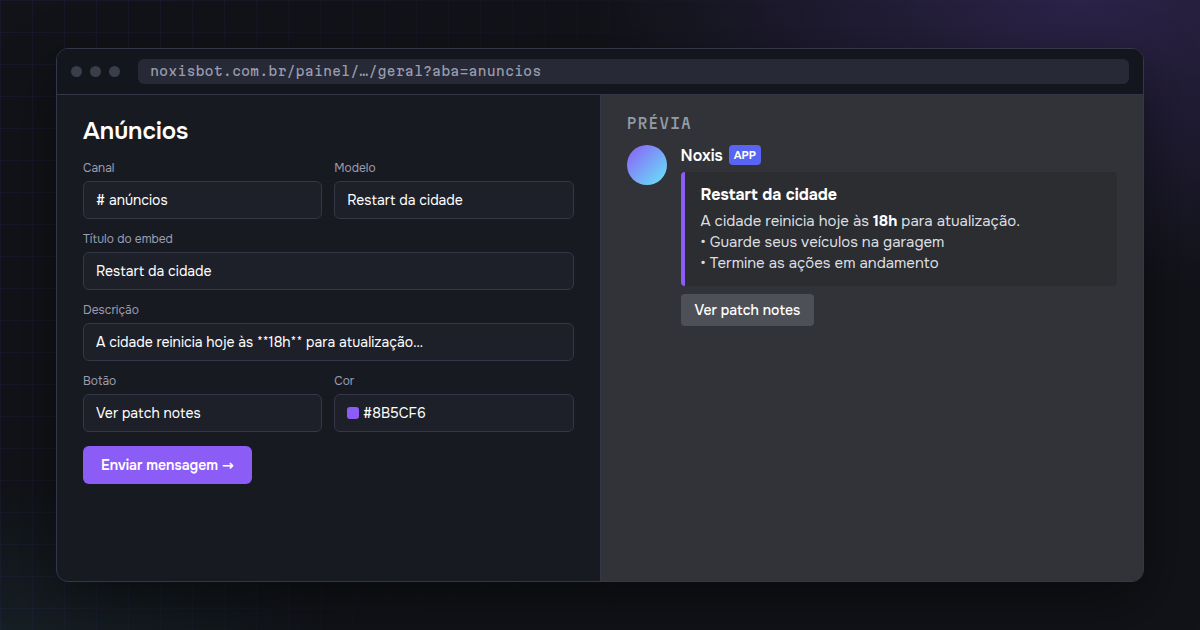The height and width of the screenshot is (630, 1200).
Task: Click the Botão label
Action: (x=100, y=381)
